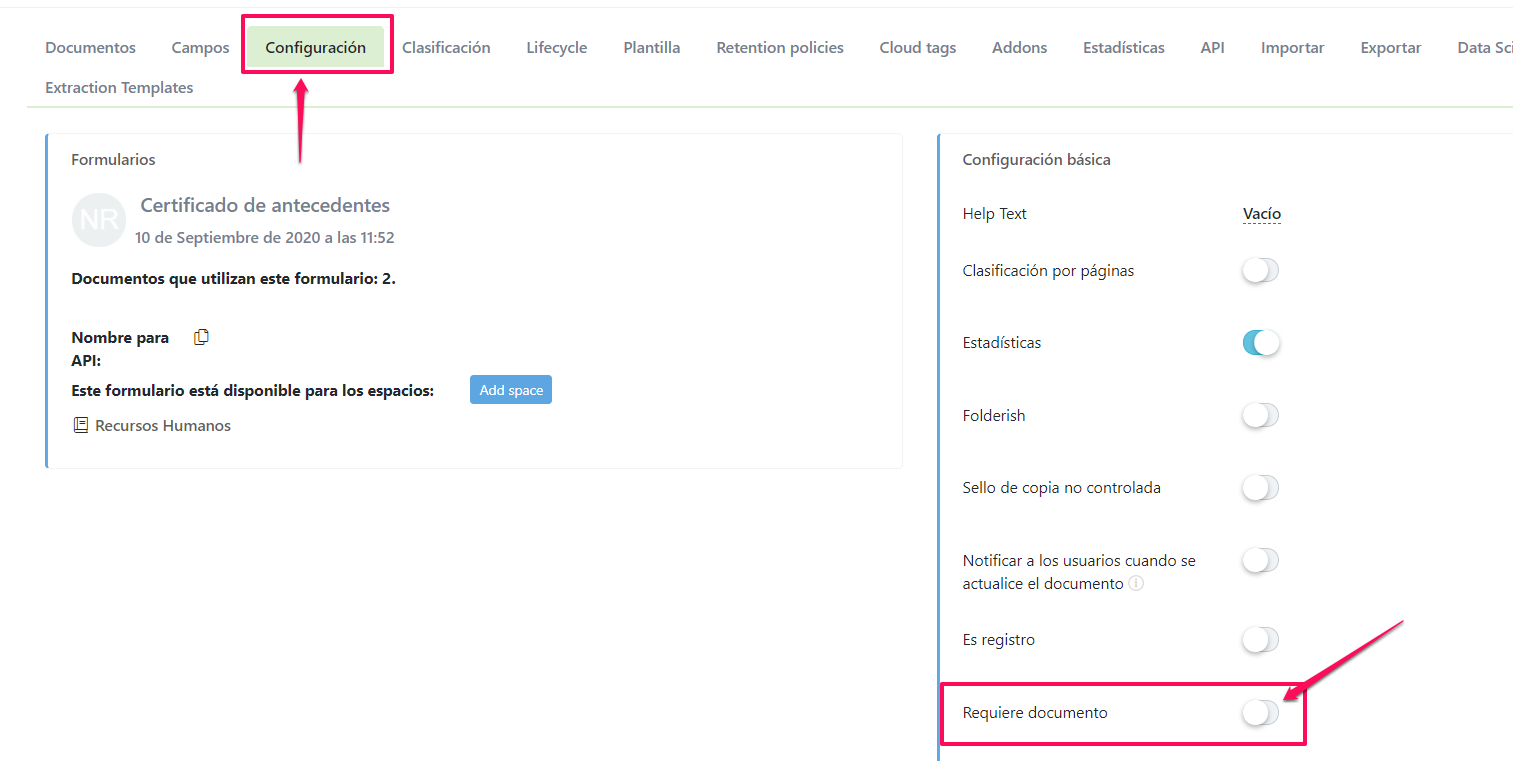The height and width of the screenshot is (761, 1513).
Task: Click the book icon beside Recursos Humanos
Action: [x=81, y=425]
